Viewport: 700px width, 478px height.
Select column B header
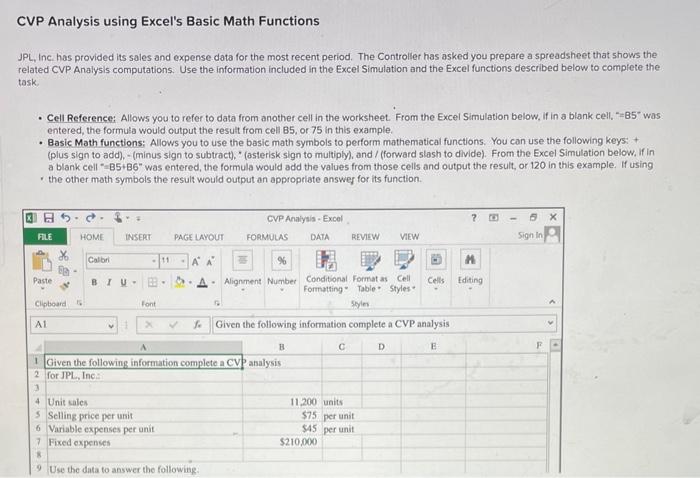coord(282,347)
